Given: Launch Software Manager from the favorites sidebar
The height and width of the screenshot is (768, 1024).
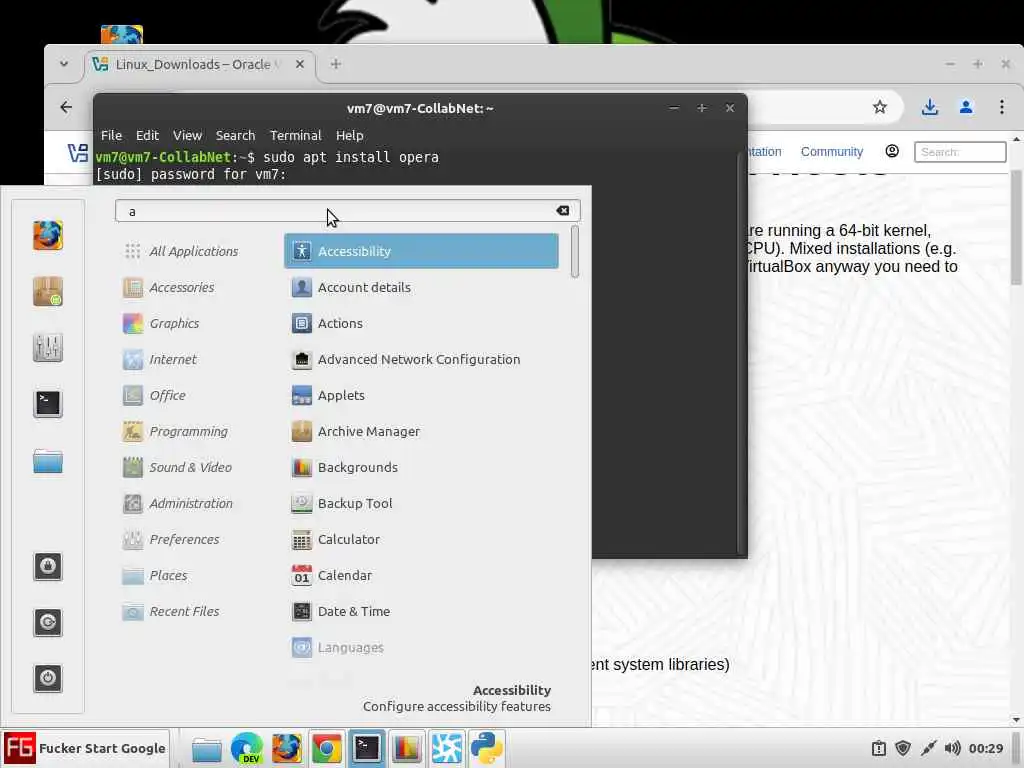Looking at the screenshot, I should pyautogui.click(x=48, y=291).
